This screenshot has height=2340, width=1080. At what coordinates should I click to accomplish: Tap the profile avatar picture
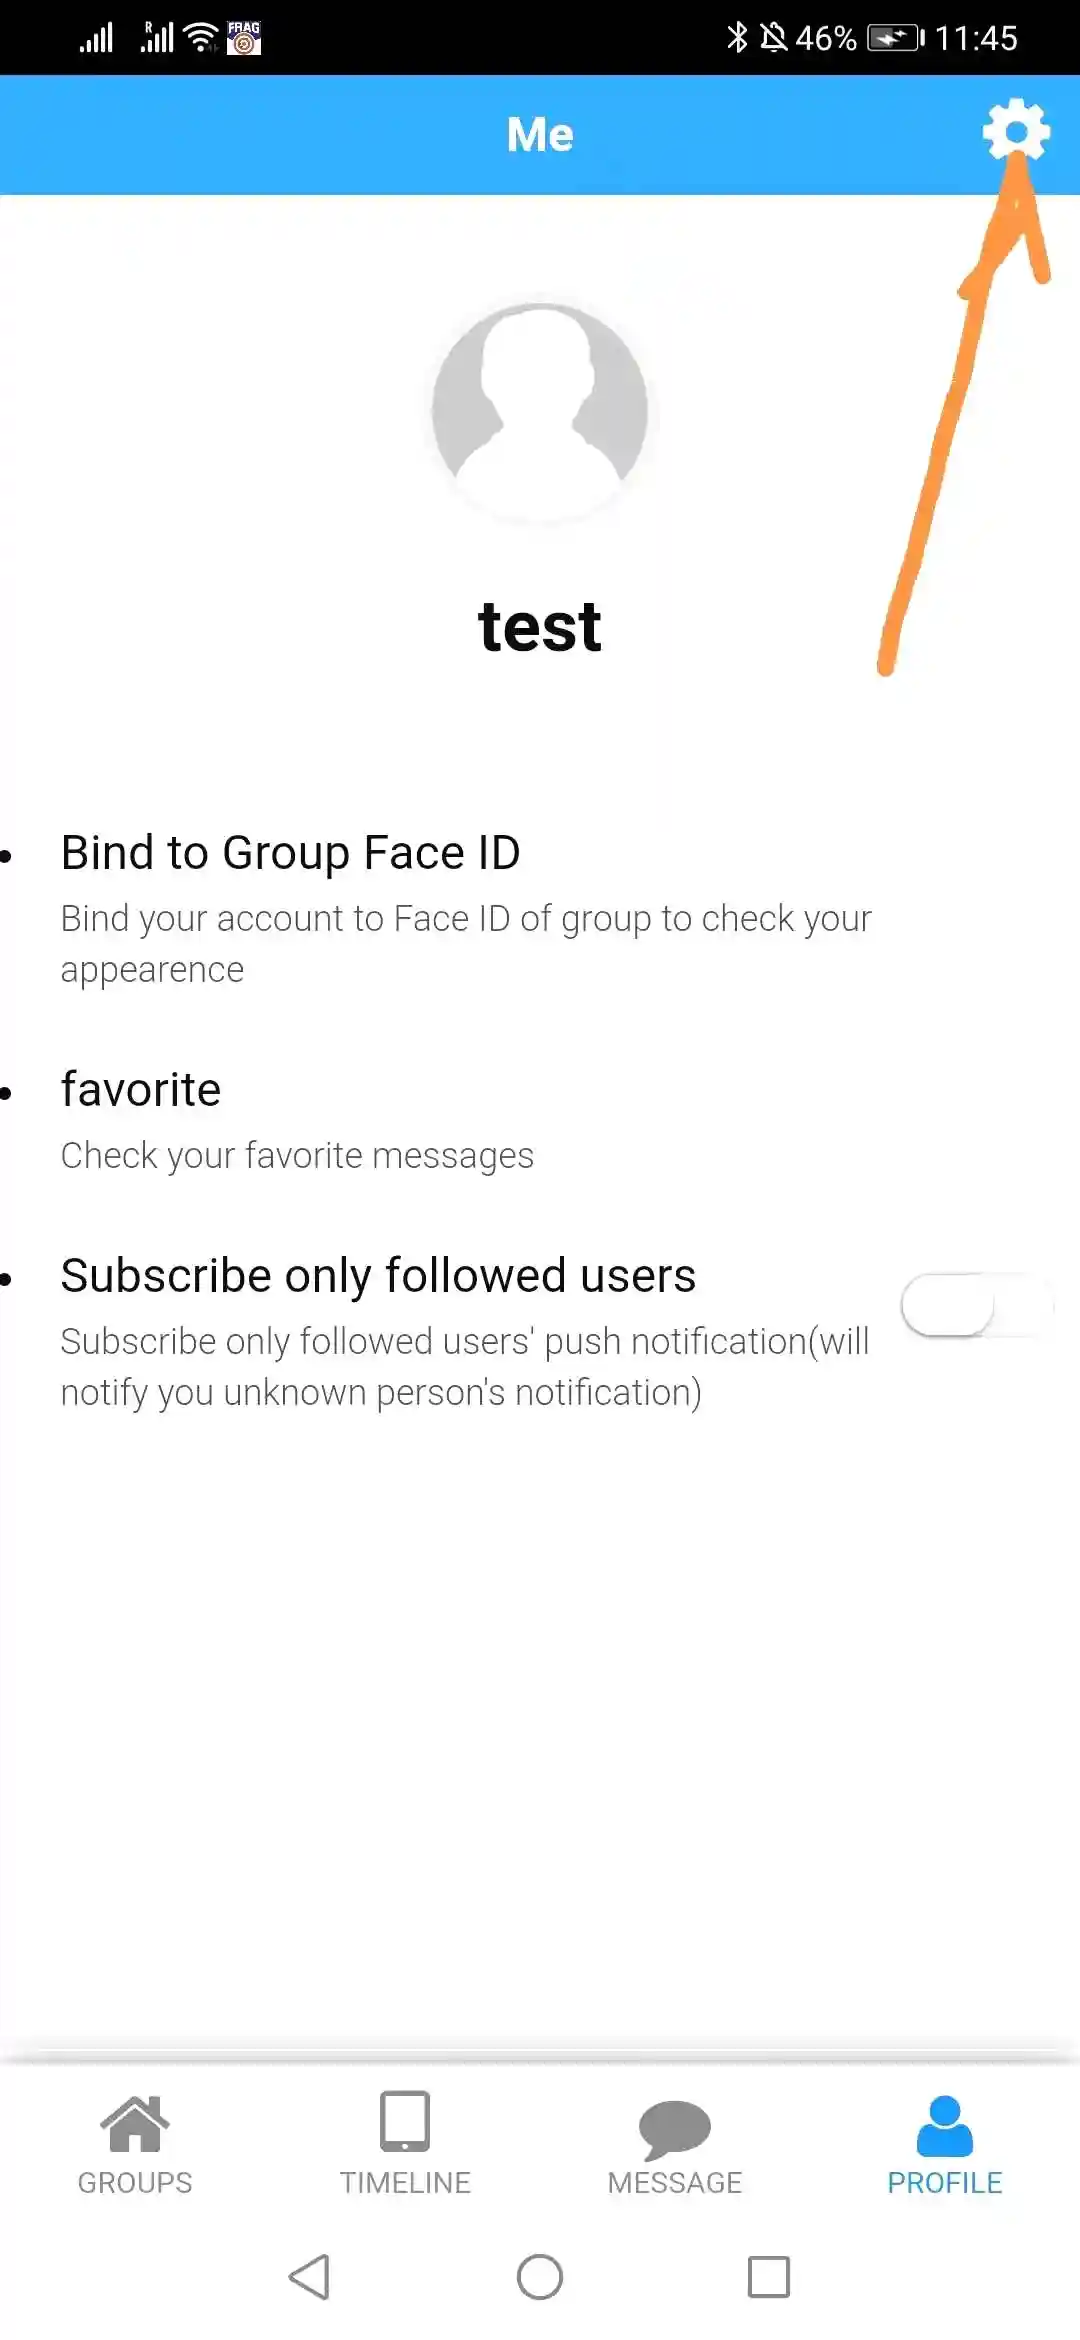pos(540,411)
